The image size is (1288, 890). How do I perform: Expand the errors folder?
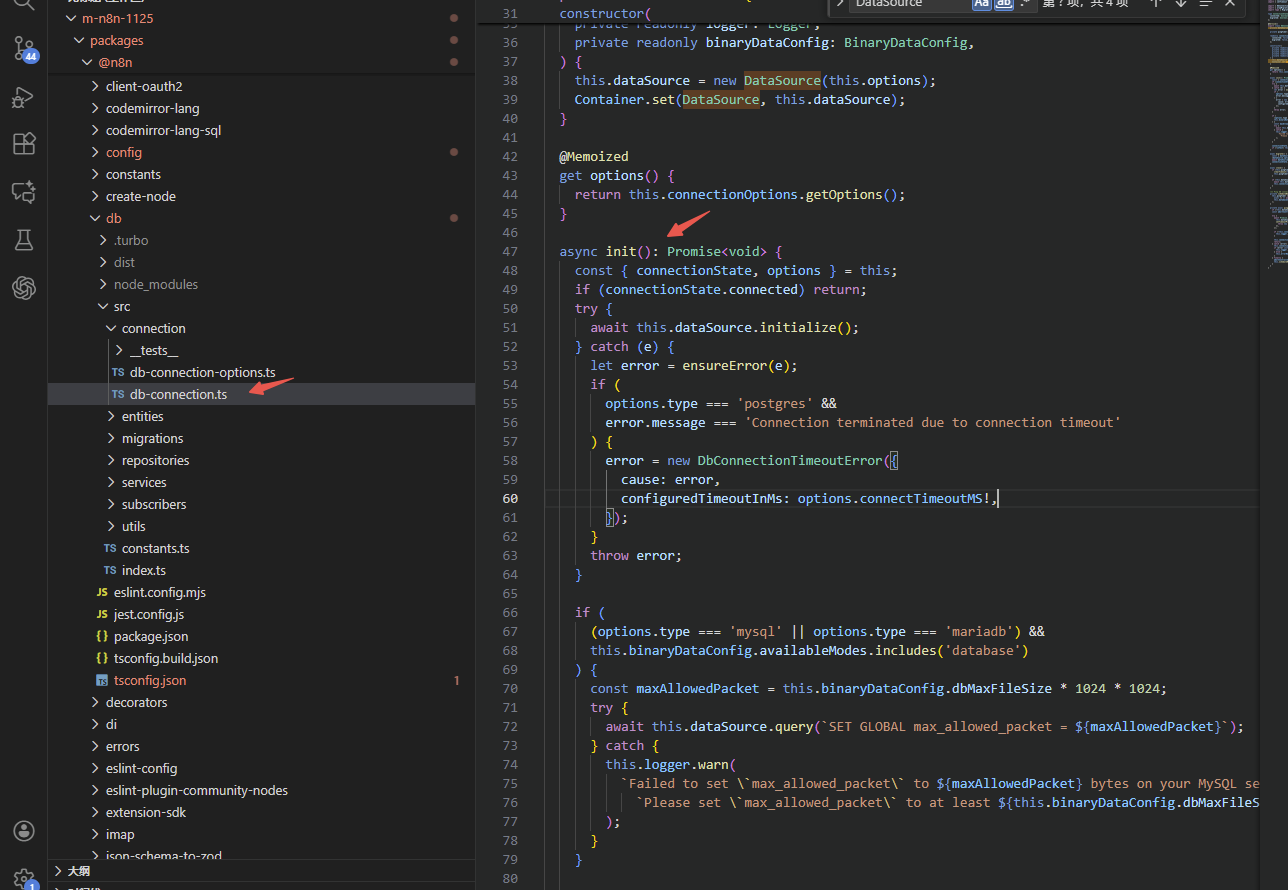click(94, 746)
